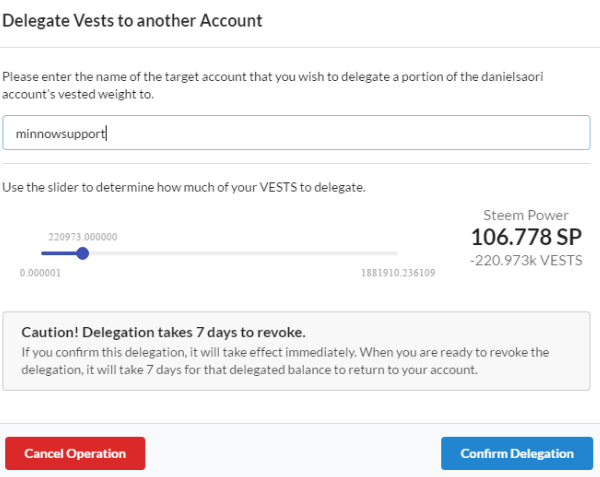Click the blue VESTS slider handle
600x477 pixels.
83,253
